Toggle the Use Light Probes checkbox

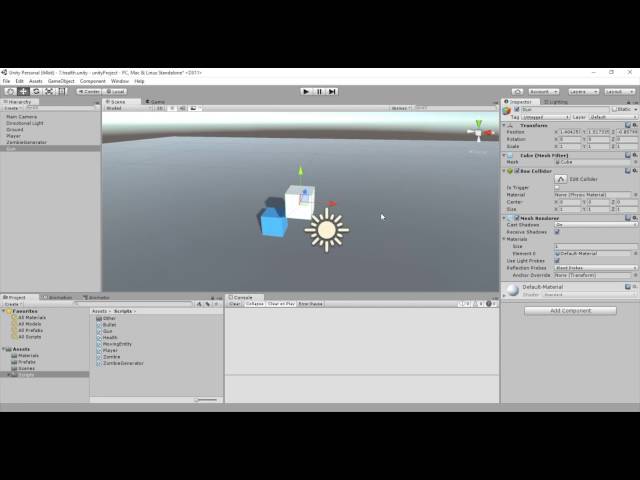pos(557,261)
